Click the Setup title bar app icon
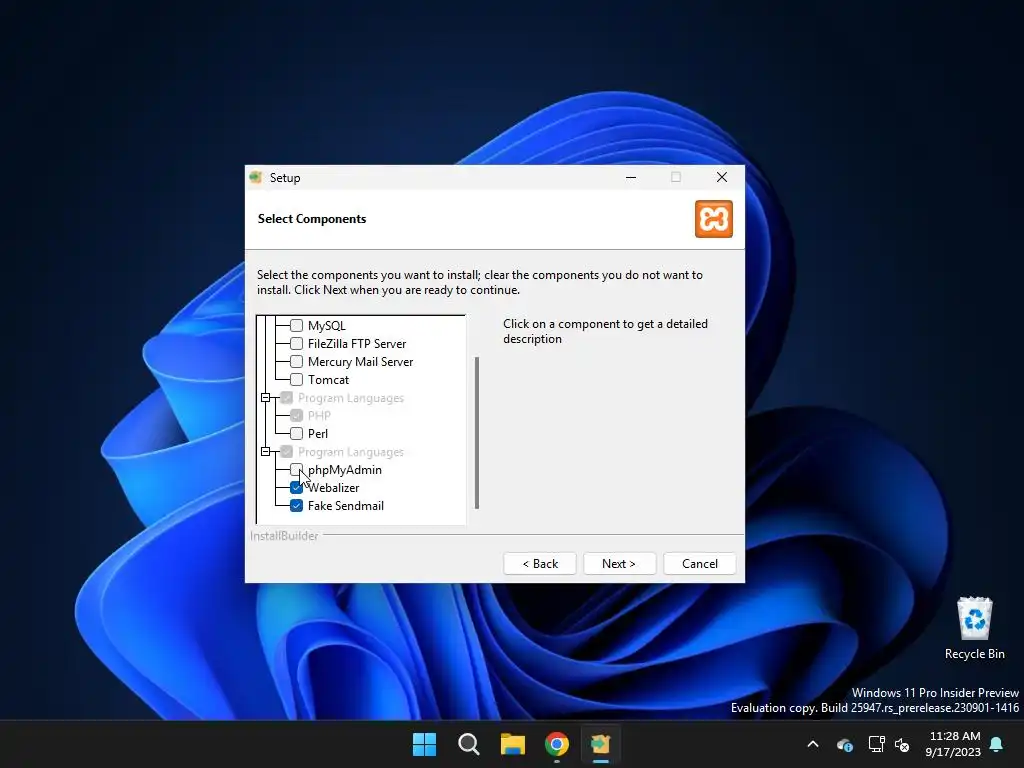This screenshot has height=768, width=1024. (256, 178)
